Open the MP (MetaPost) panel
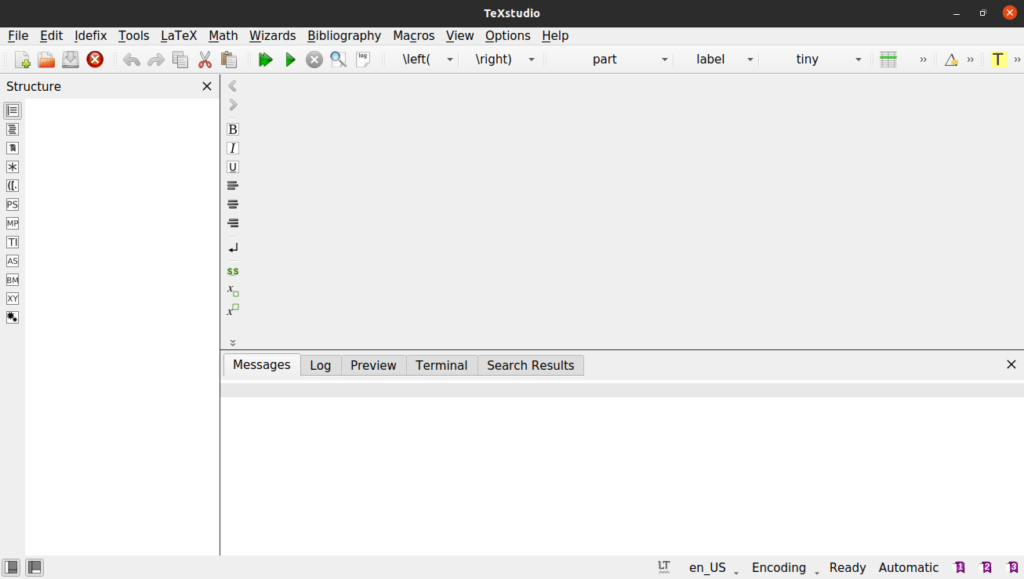The height and width of the screenshot is (579, 1024). [12, 223]
